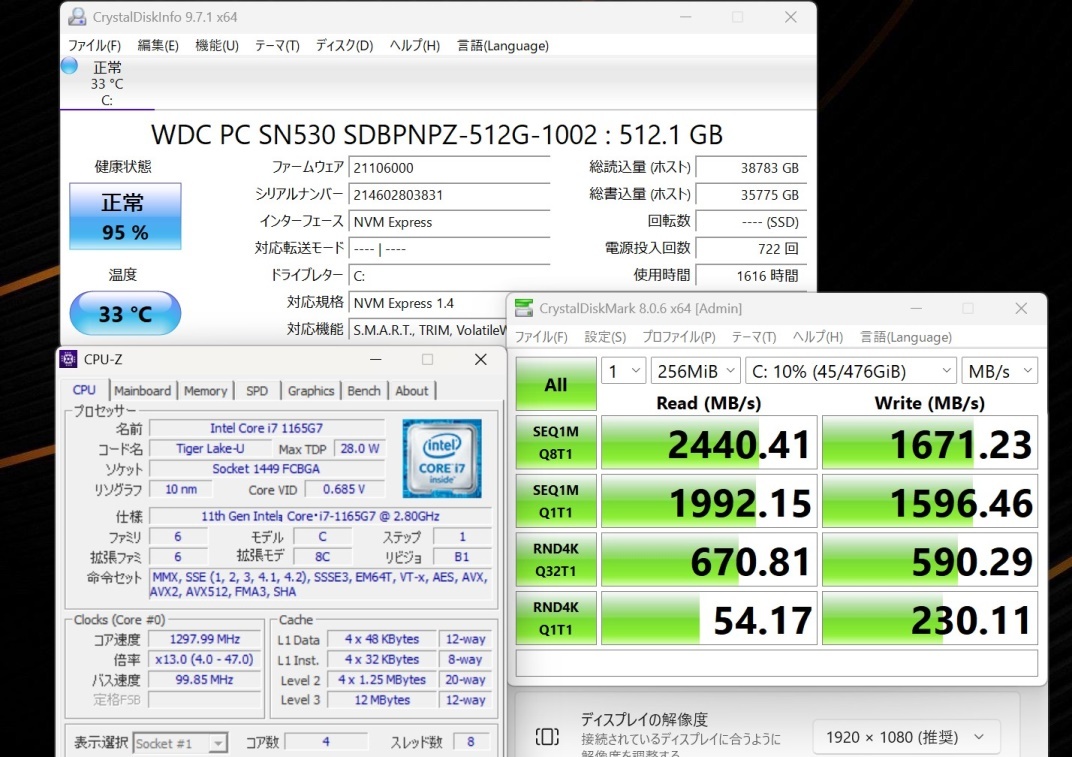
Task: Expand the Socket #1 selection dropdown
Action: (180, 743)
